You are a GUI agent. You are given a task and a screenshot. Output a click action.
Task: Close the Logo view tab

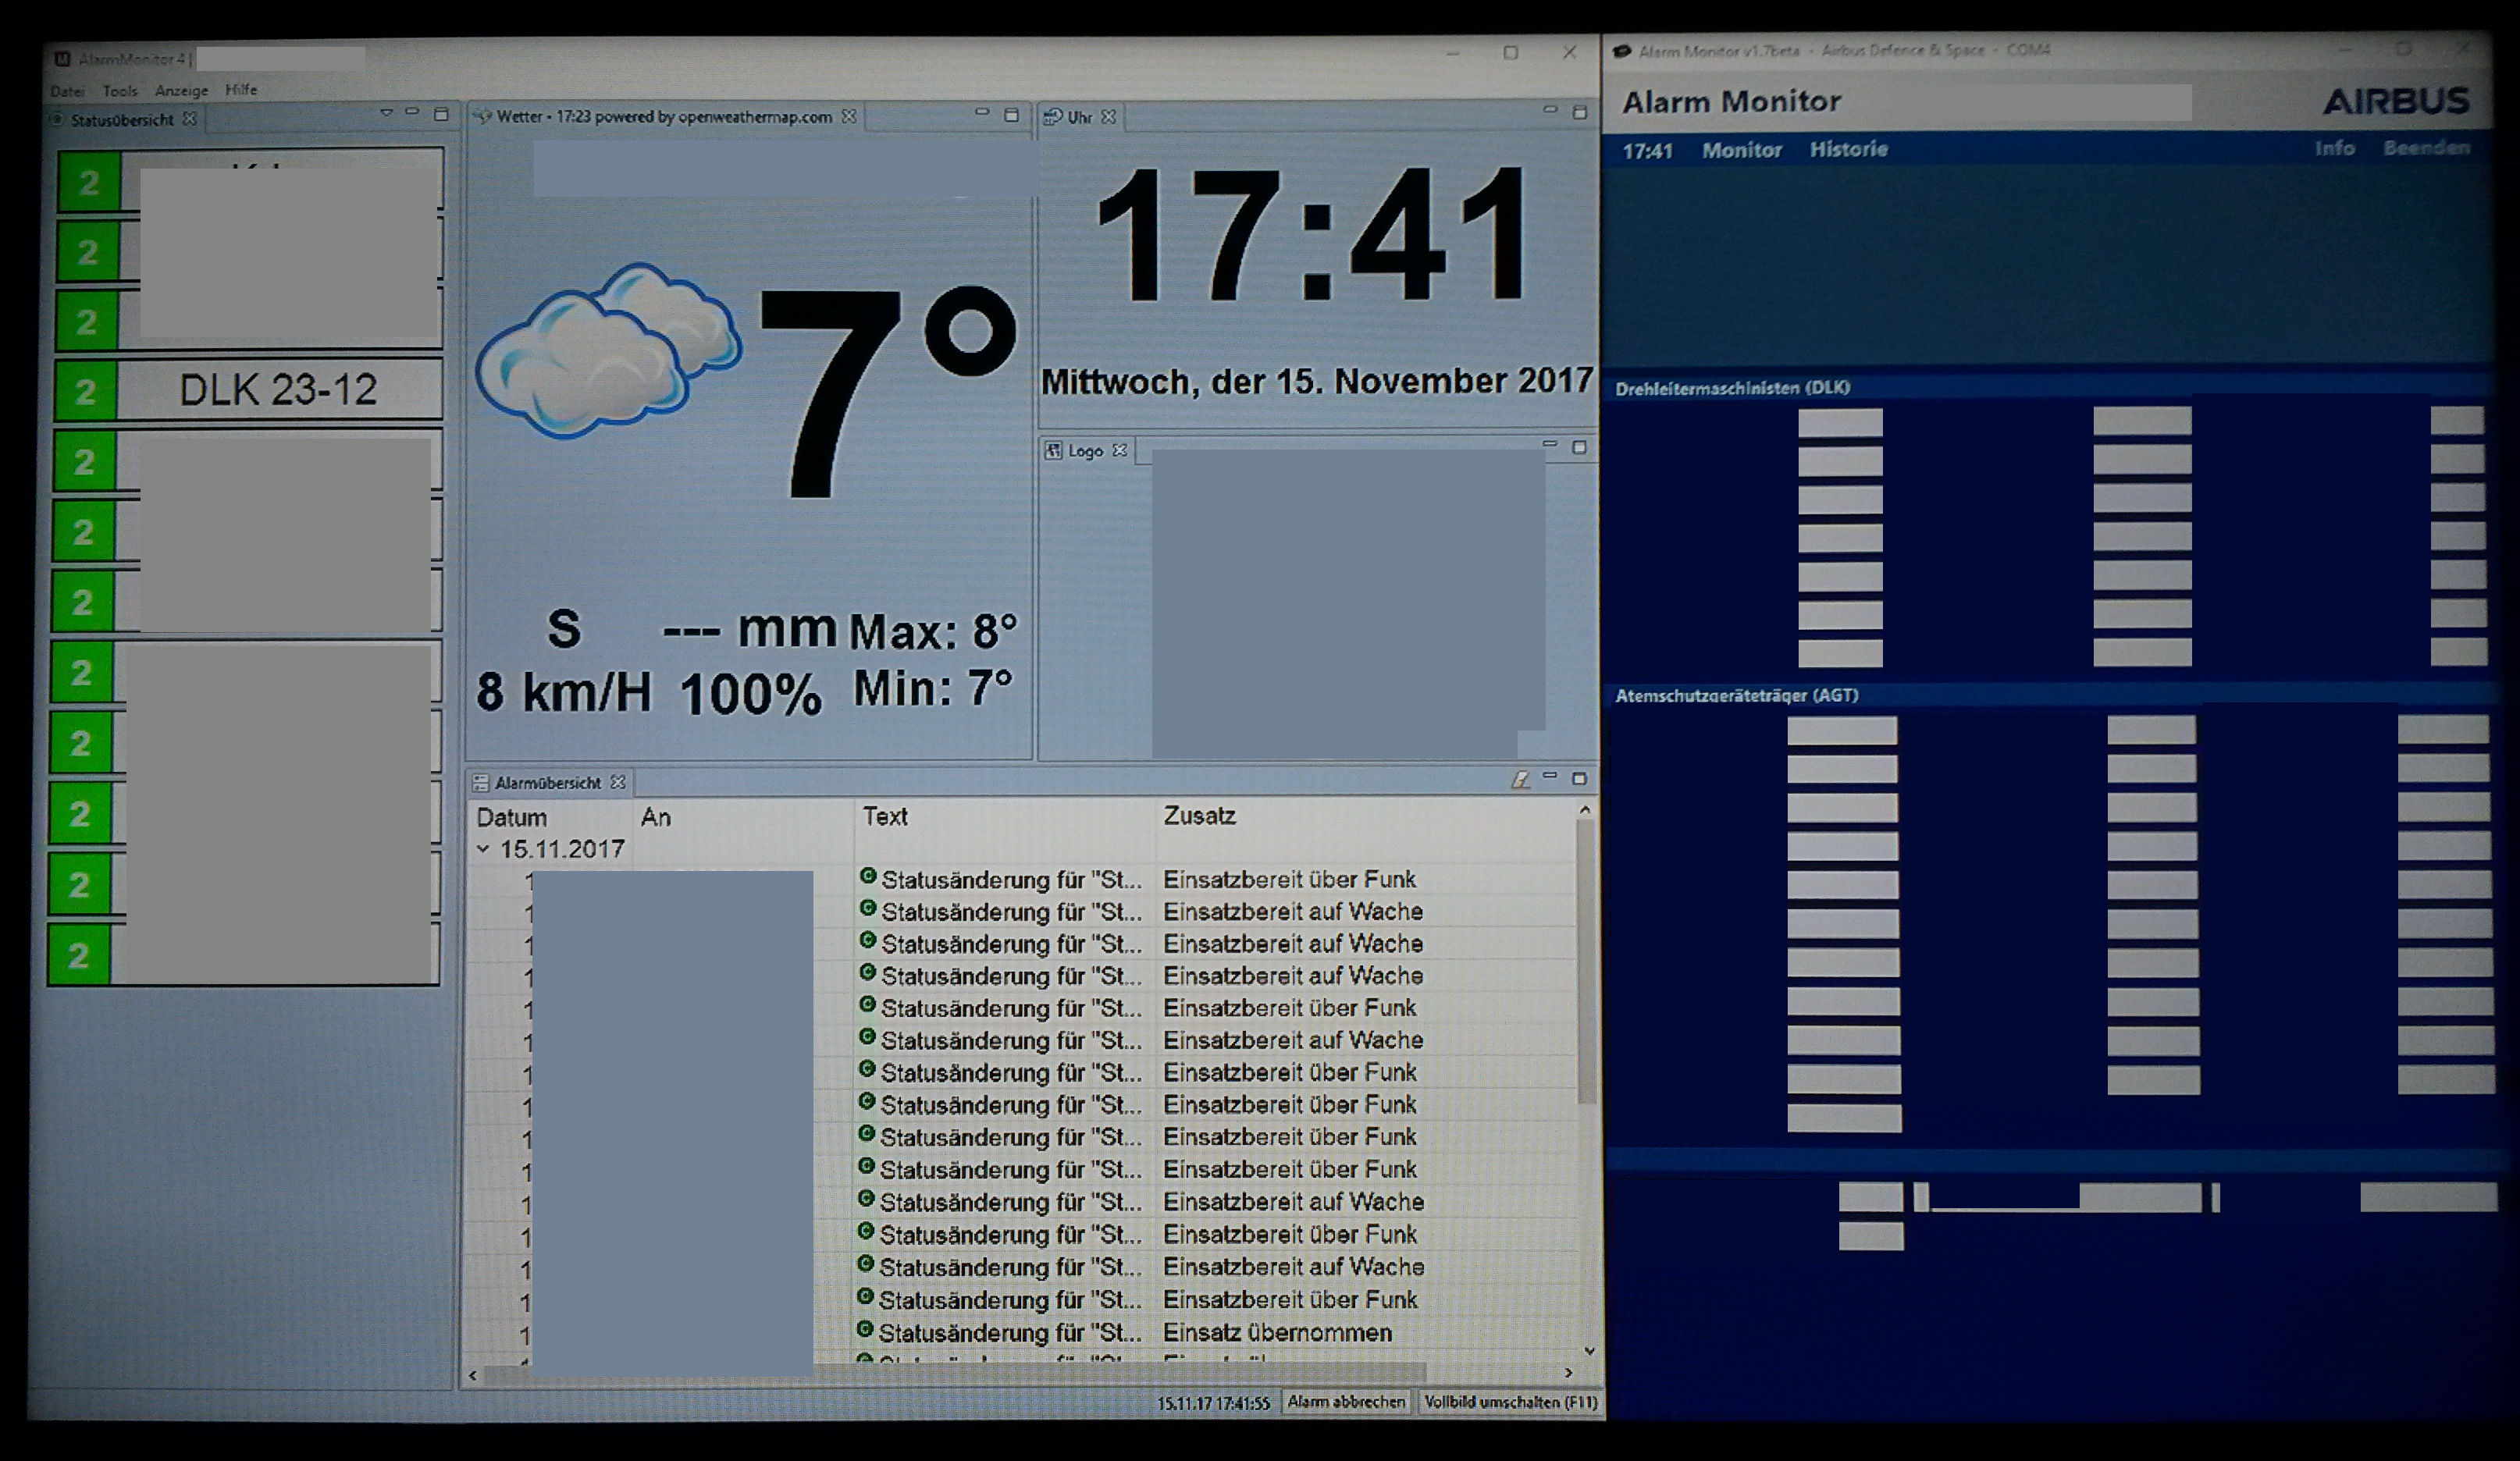coord(1120,451)
